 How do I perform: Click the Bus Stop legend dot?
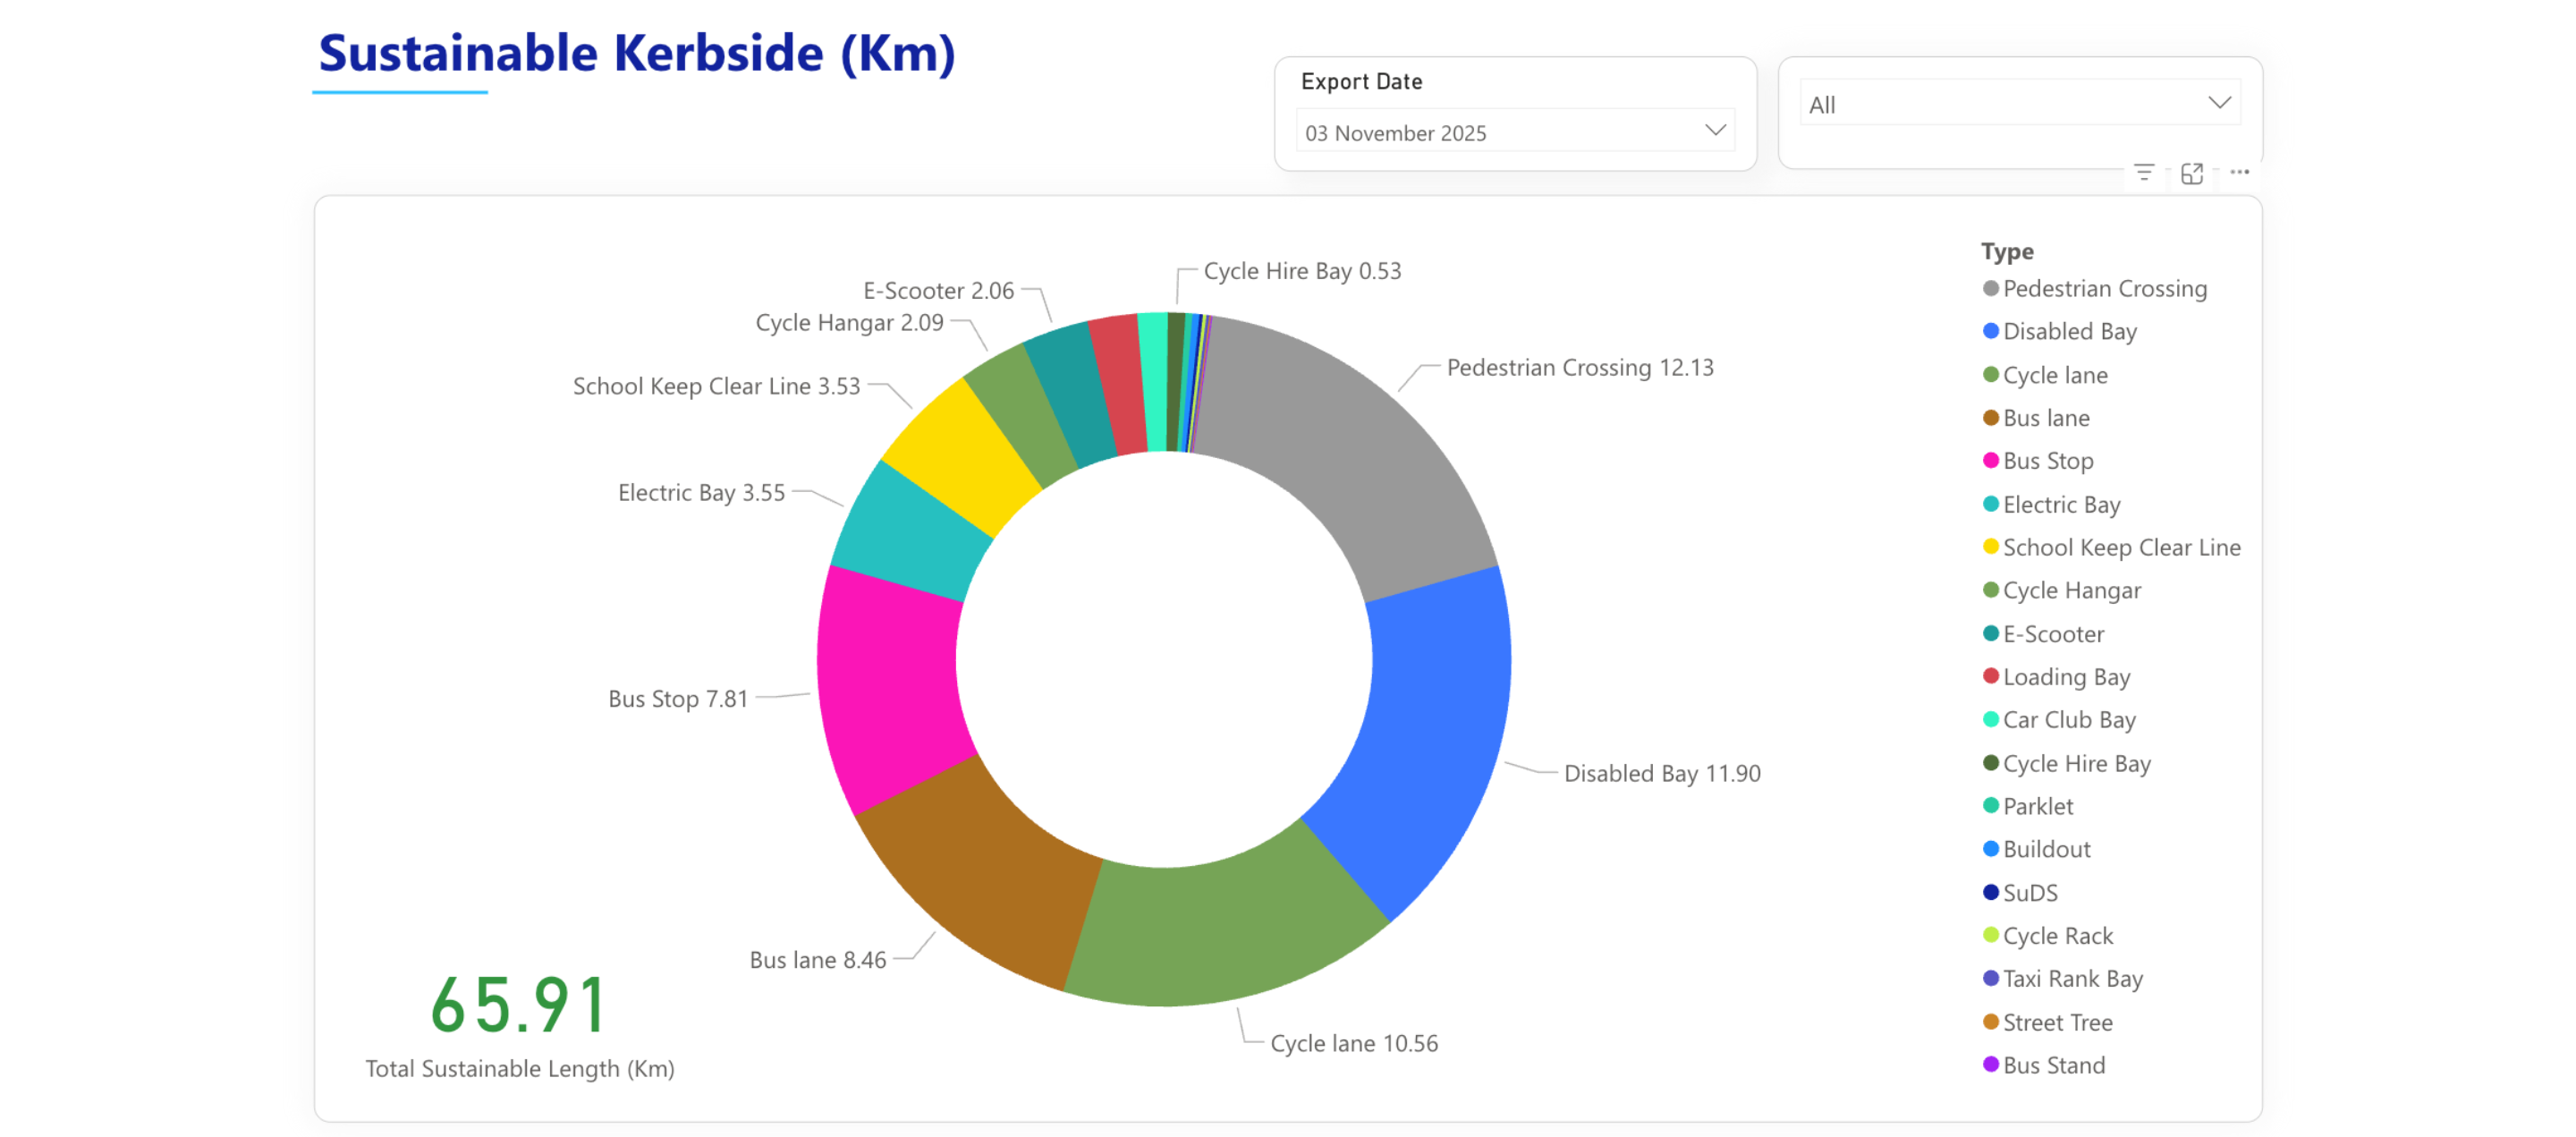(1990, 461)
